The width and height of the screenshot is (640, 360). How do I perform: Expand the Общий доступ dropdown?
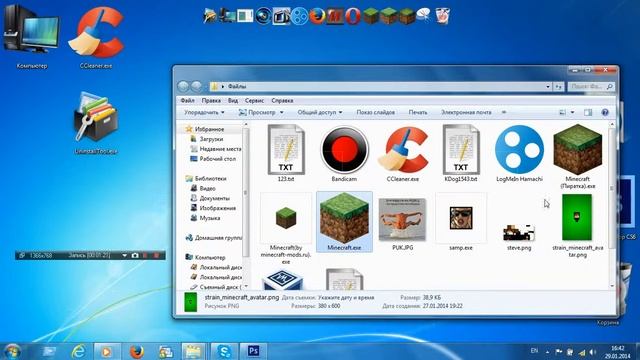[320, 112]
